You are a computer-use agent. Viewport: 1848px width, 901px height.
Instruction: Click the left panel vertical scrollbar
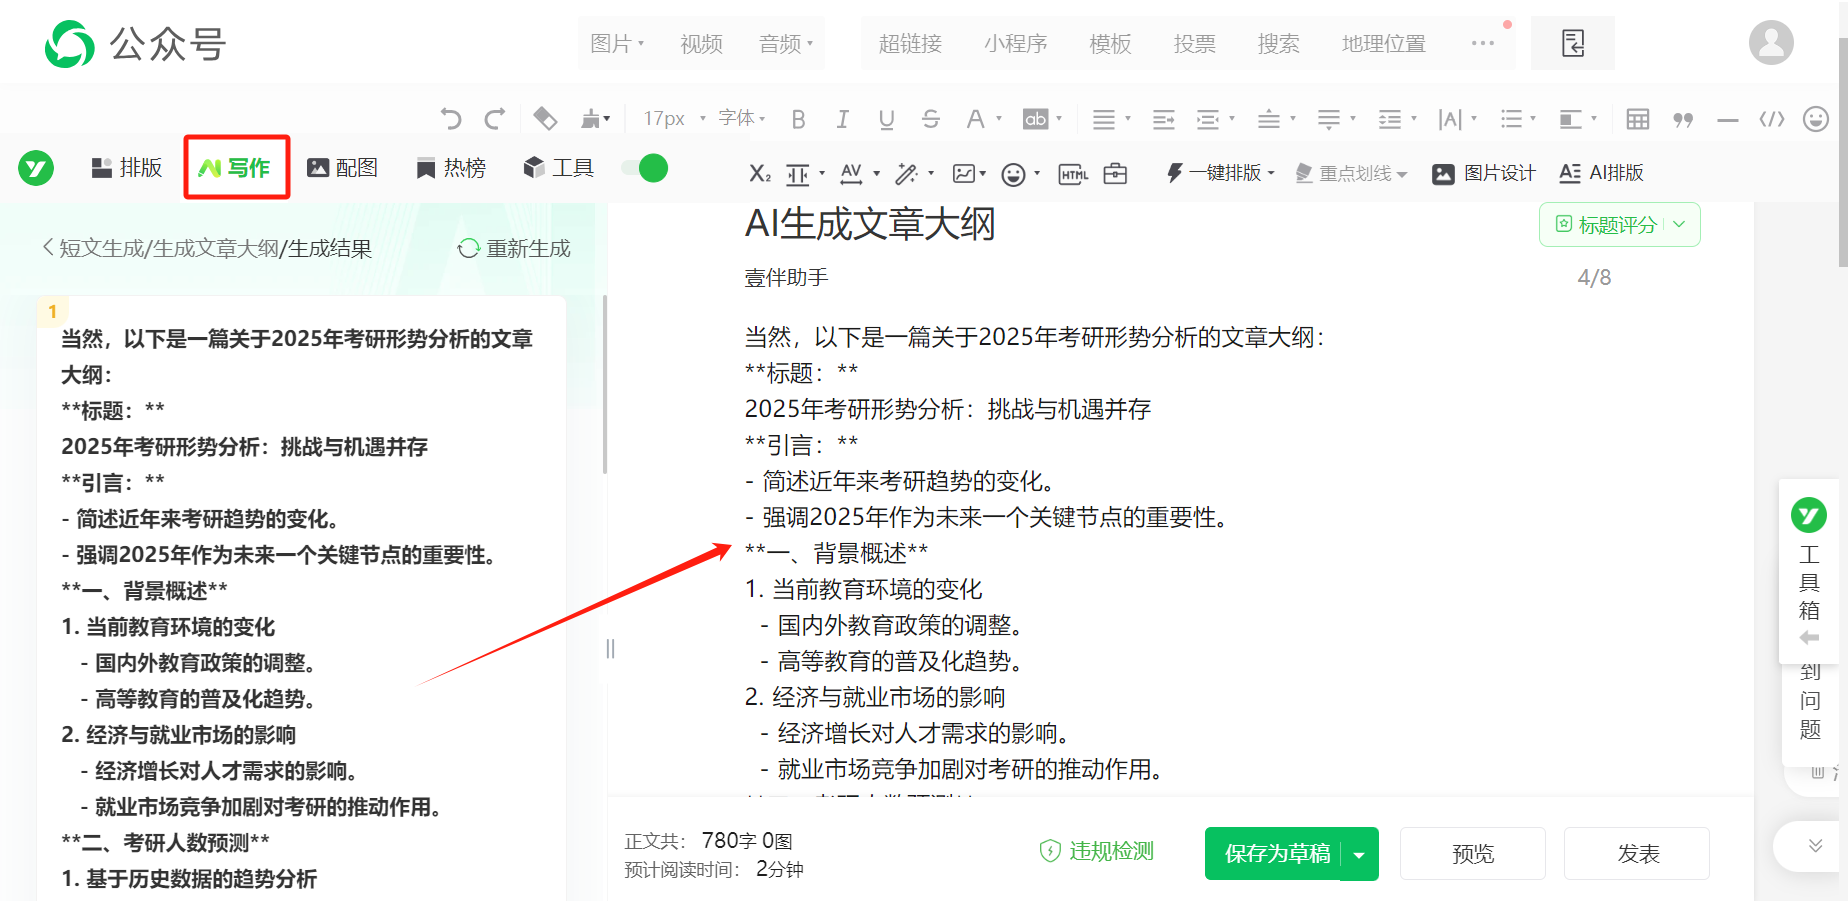tap(605, 384)
